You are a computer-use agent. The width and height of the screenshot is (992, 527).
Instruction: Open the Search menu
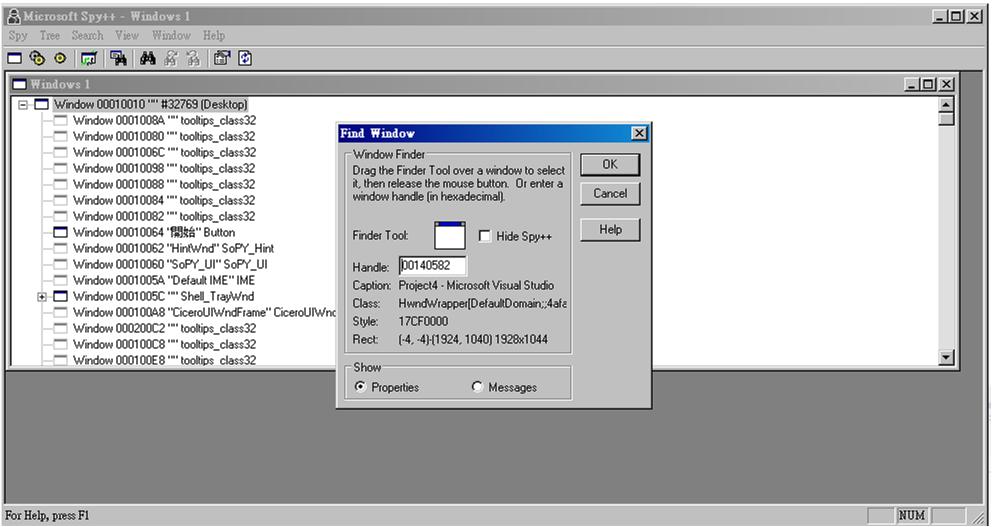pos(87,35)
